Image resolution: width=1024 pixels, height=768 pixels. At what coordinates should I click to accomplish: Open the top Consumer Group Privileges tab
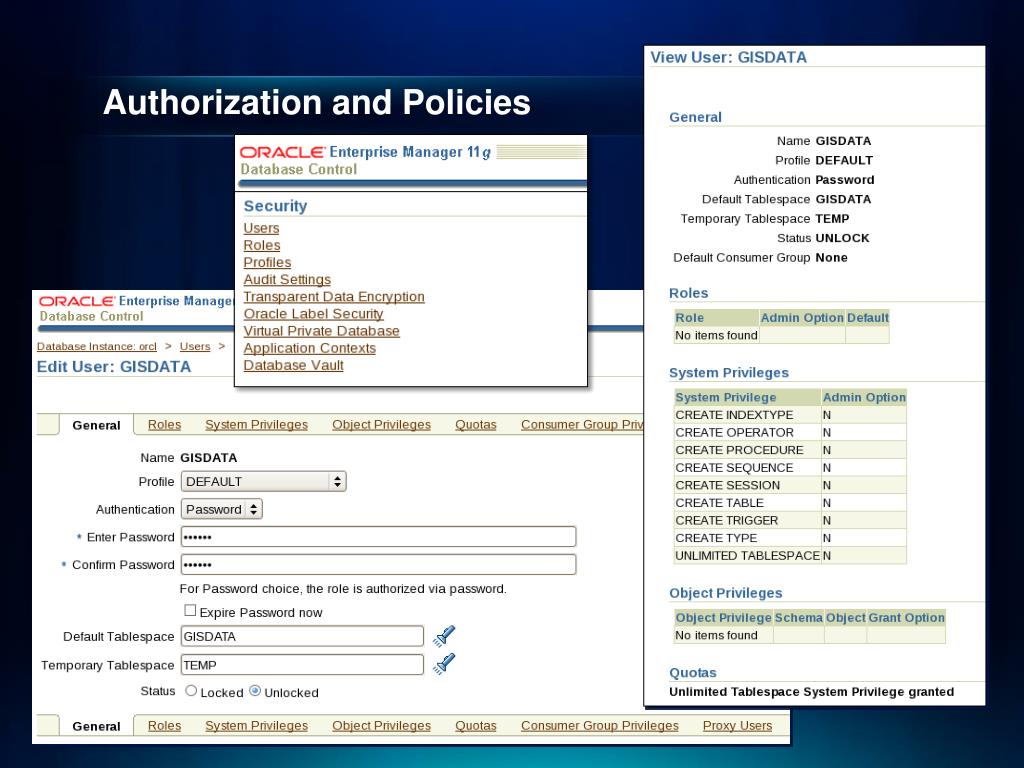click(x=582, y=424)
